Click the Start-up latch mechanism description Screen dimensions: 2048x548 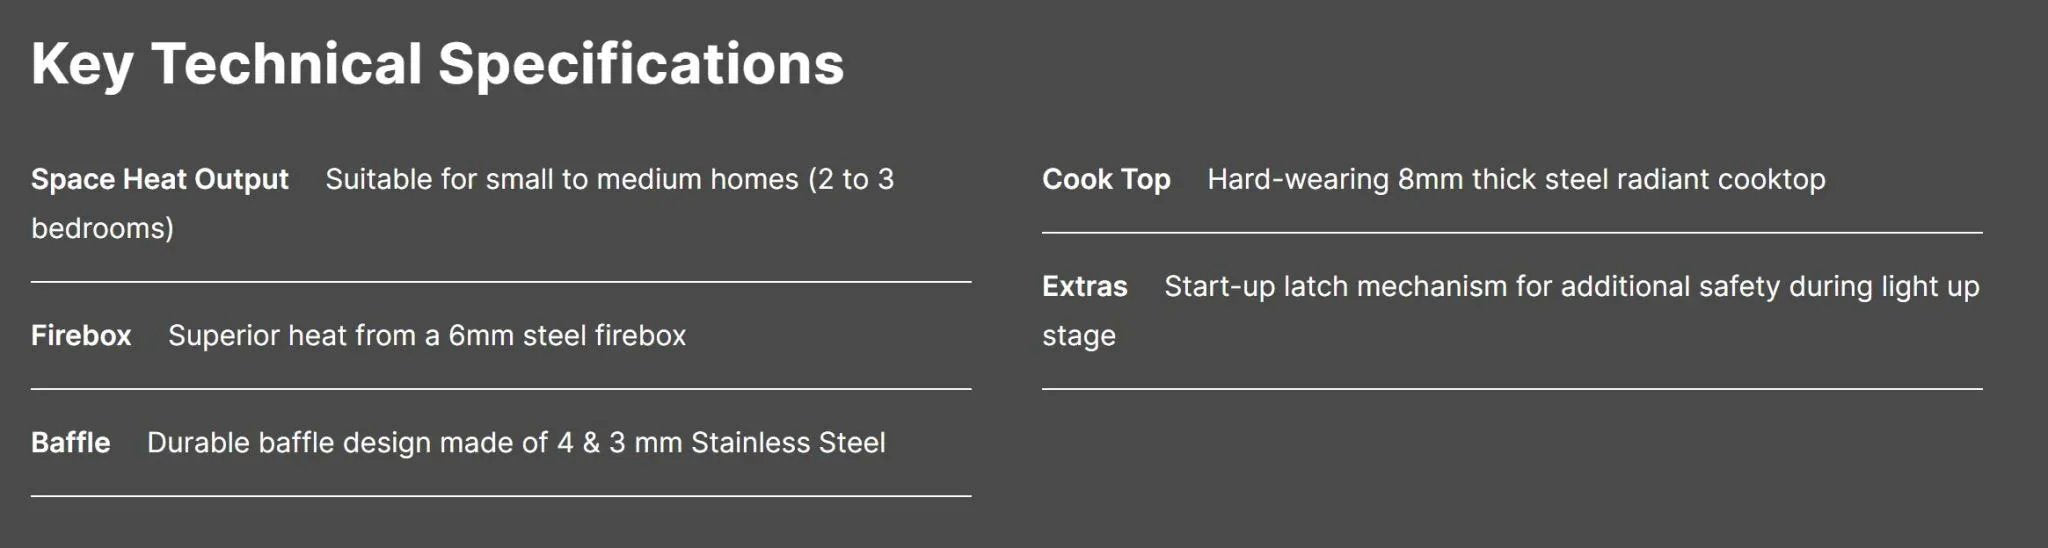pyautogui.click(x=1571, y=287)
